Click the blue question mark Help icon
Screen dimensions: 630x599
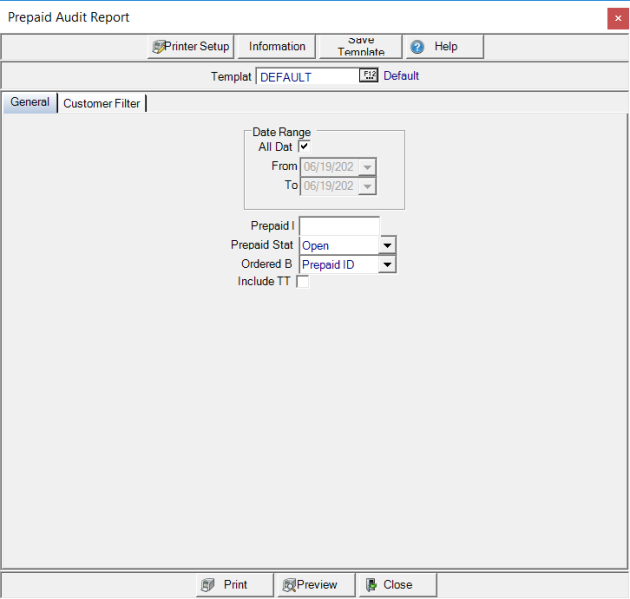coord(417,47)
